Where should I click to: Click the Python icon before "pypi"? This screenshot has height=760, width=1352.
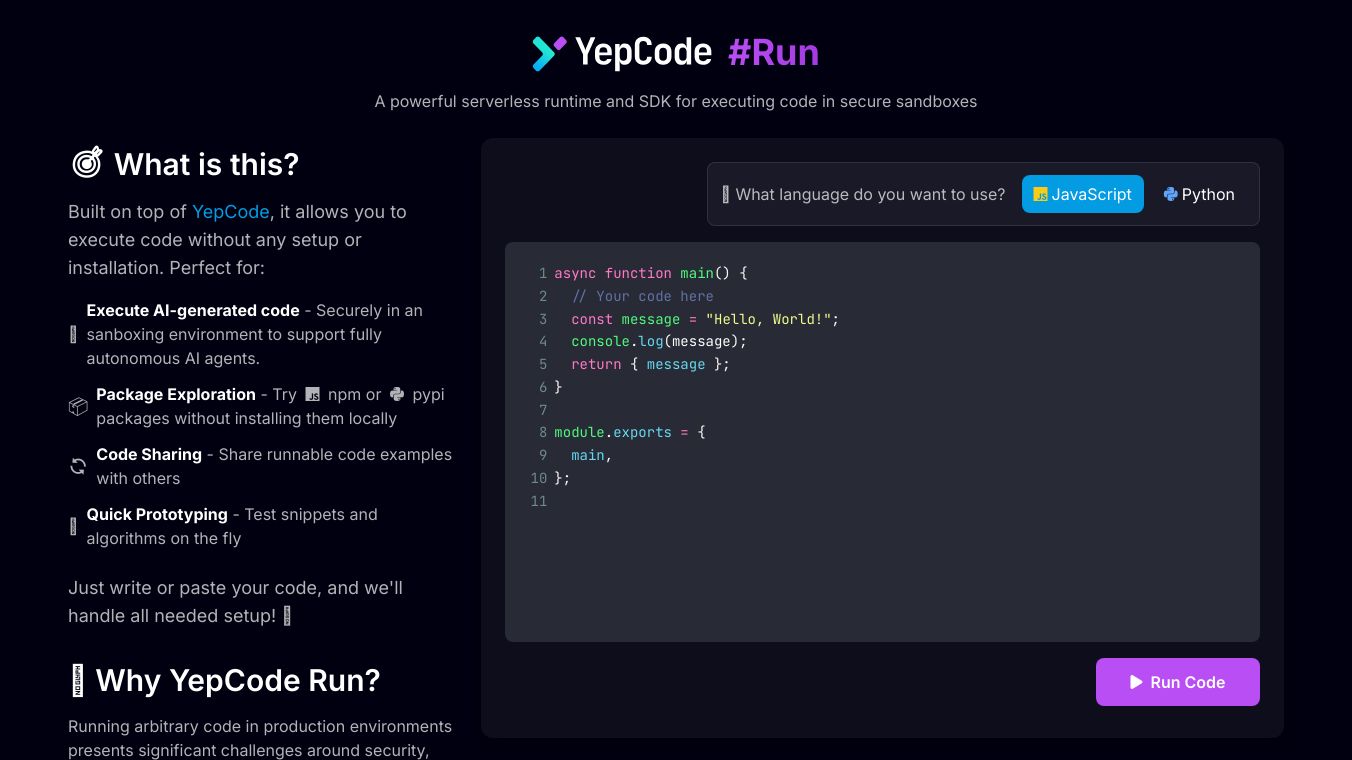(397, 395)
